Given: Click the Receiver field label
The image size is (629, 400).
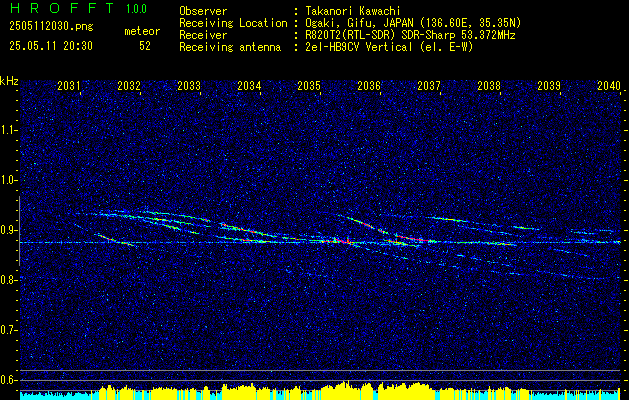Looking at the screenshot, I should click(x=203, y=35).
